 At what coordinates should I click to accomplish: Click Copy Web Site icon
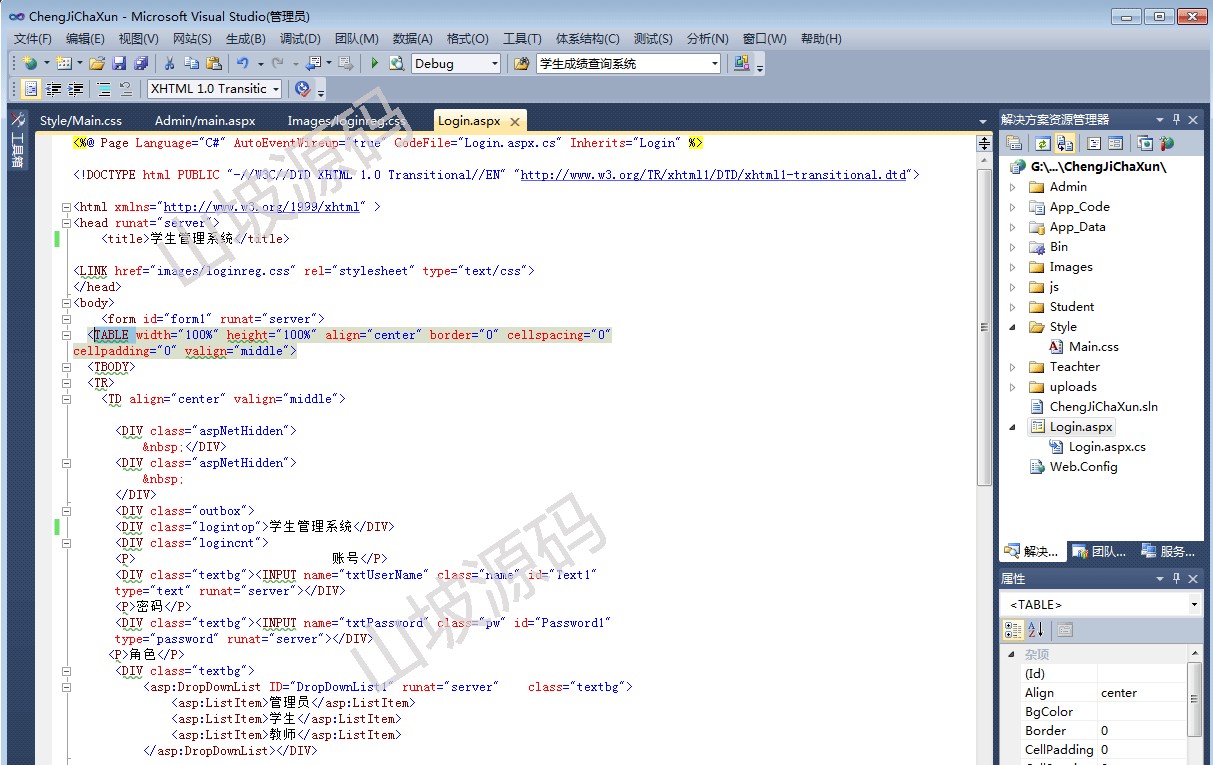coord(1145,144)
